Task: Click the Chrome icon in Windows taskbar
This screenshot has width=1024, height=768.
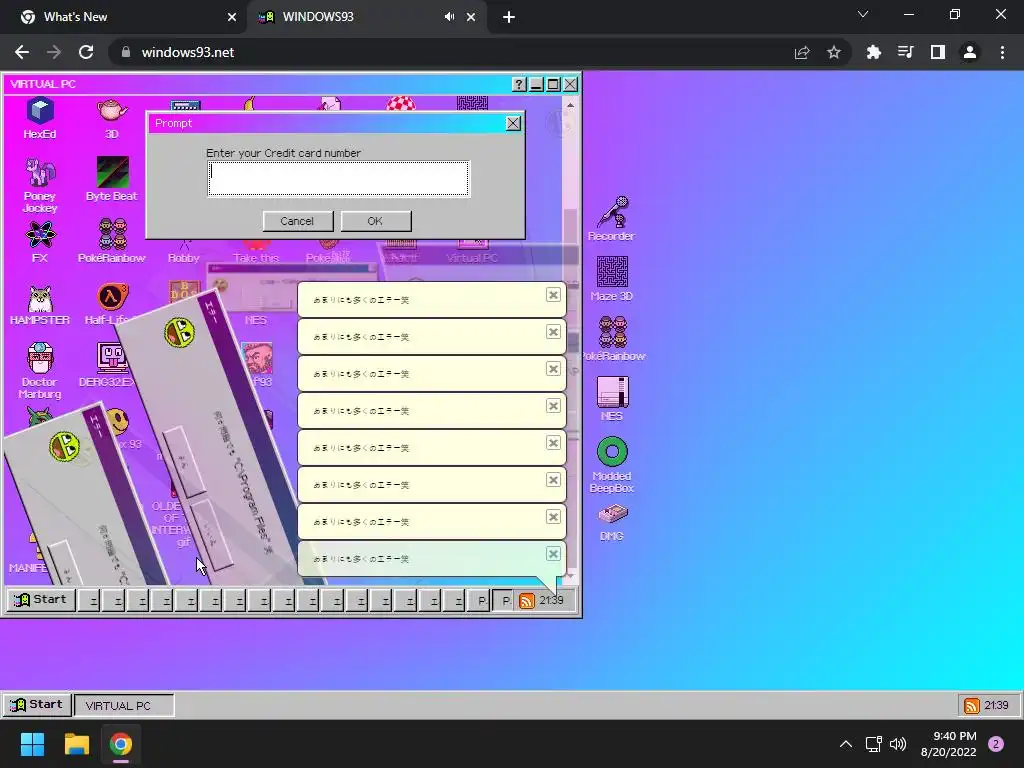Action: click(121, 744)
